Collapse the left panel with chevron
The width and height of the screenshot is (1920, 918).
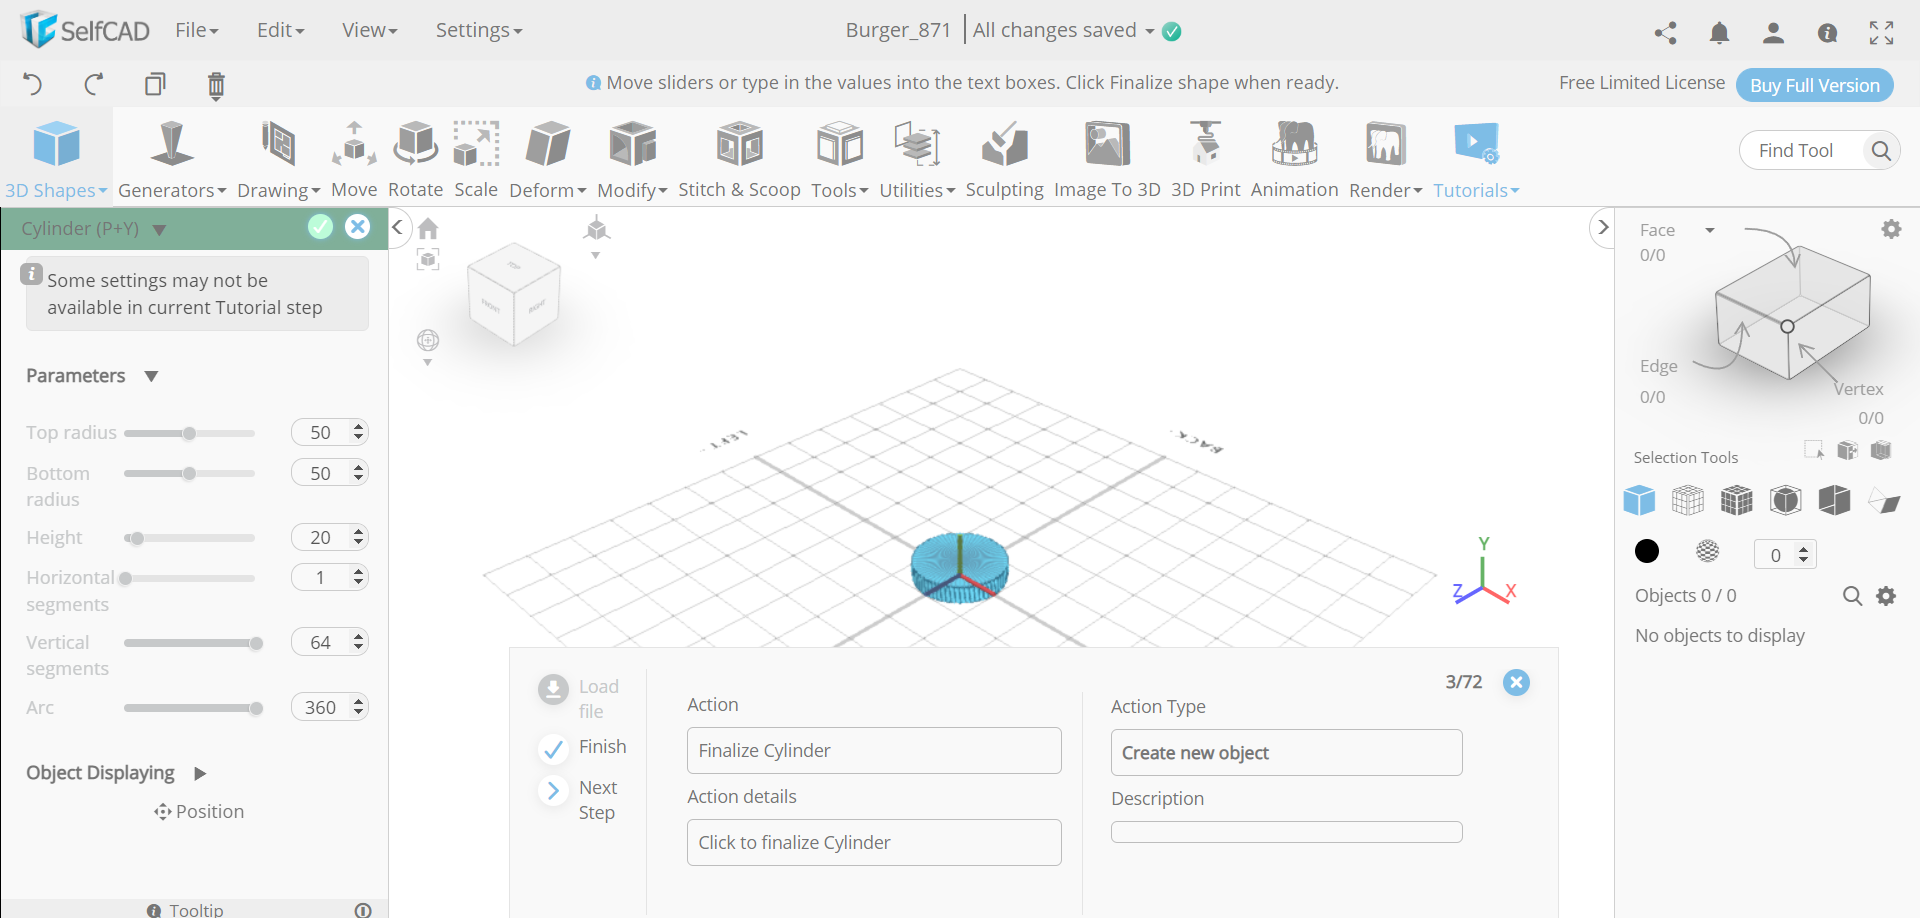click(x=397, y=227)
